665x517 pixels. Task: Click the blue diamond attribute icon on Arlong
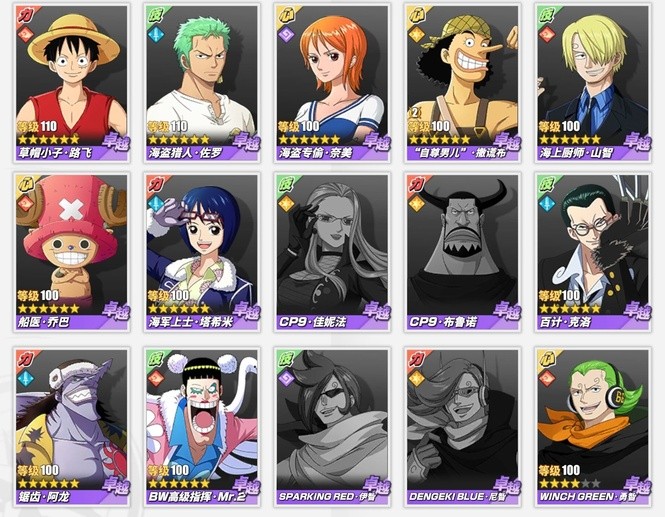(x=25, y=377)
